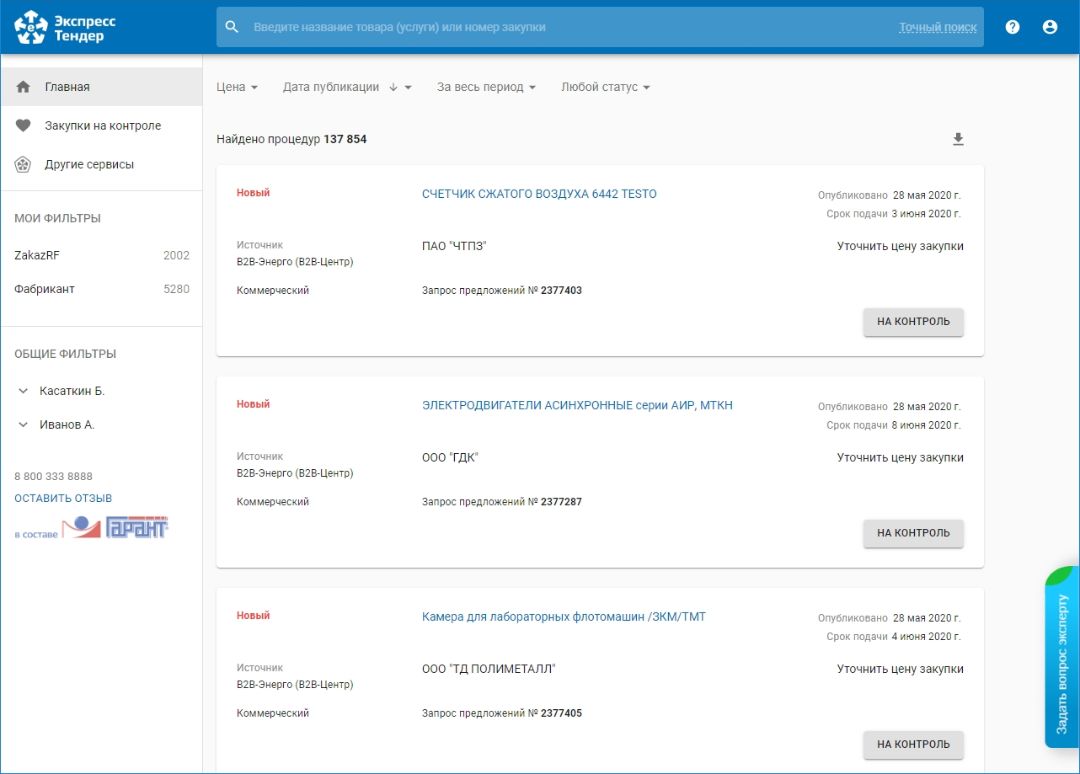Click deadline date 8 июня 2020 г.
This screenshot has height=774, width=1080.
926,426
